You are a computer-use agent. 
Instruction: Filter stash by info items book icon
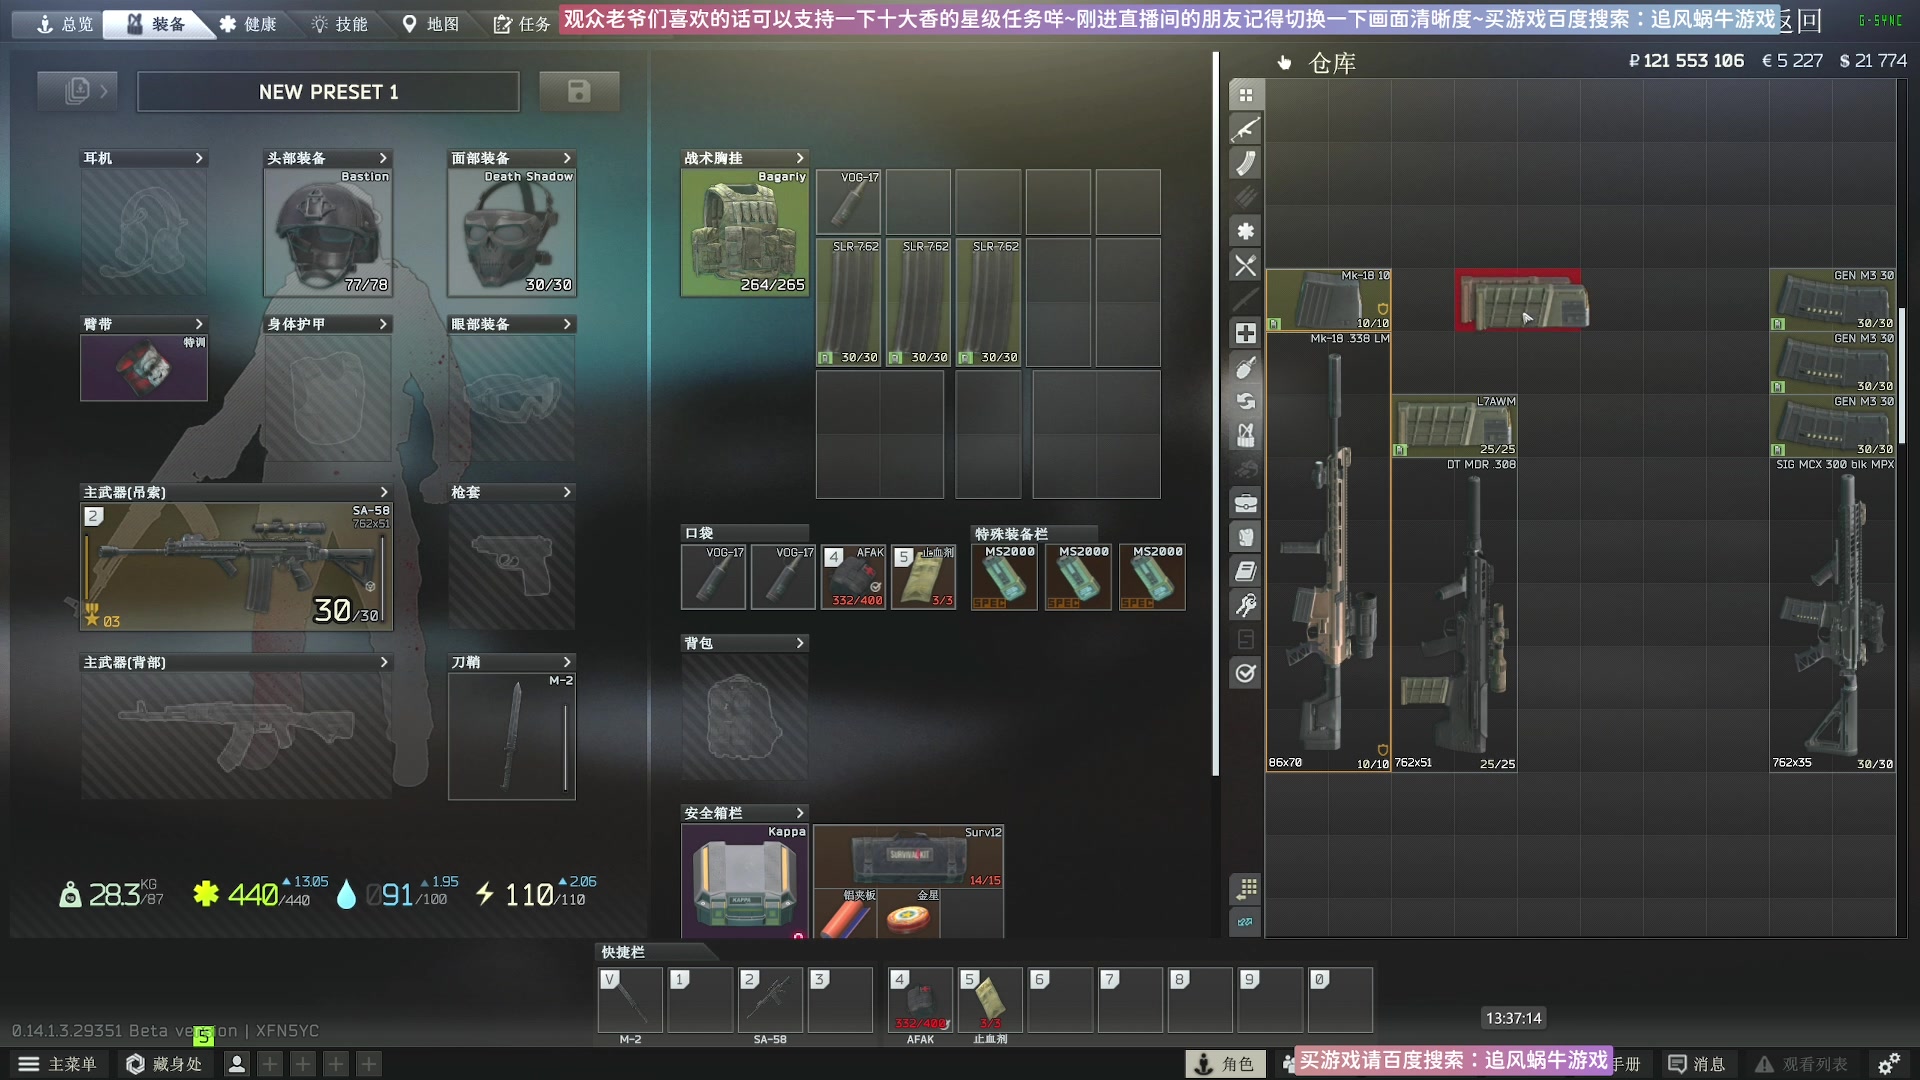point(1245,571)
